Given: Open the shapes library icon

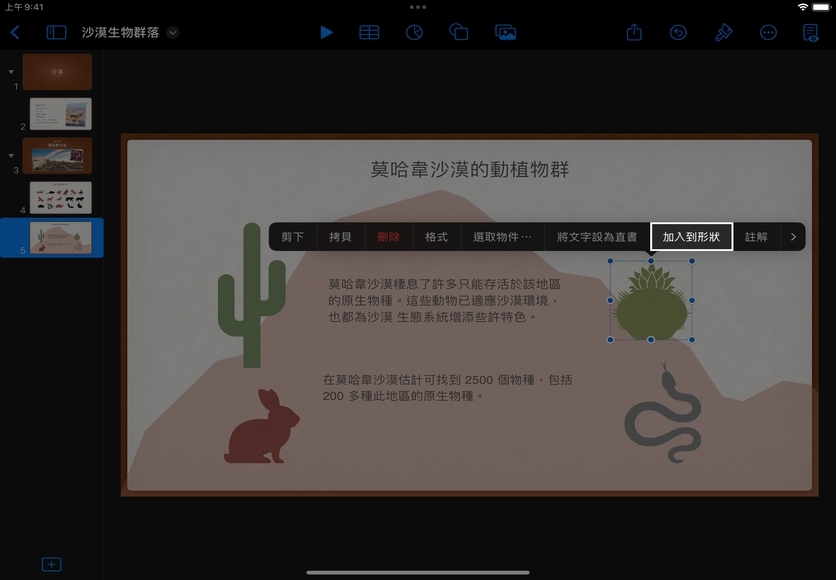Looking at the screenshot, I should click(x=459, y=32).
